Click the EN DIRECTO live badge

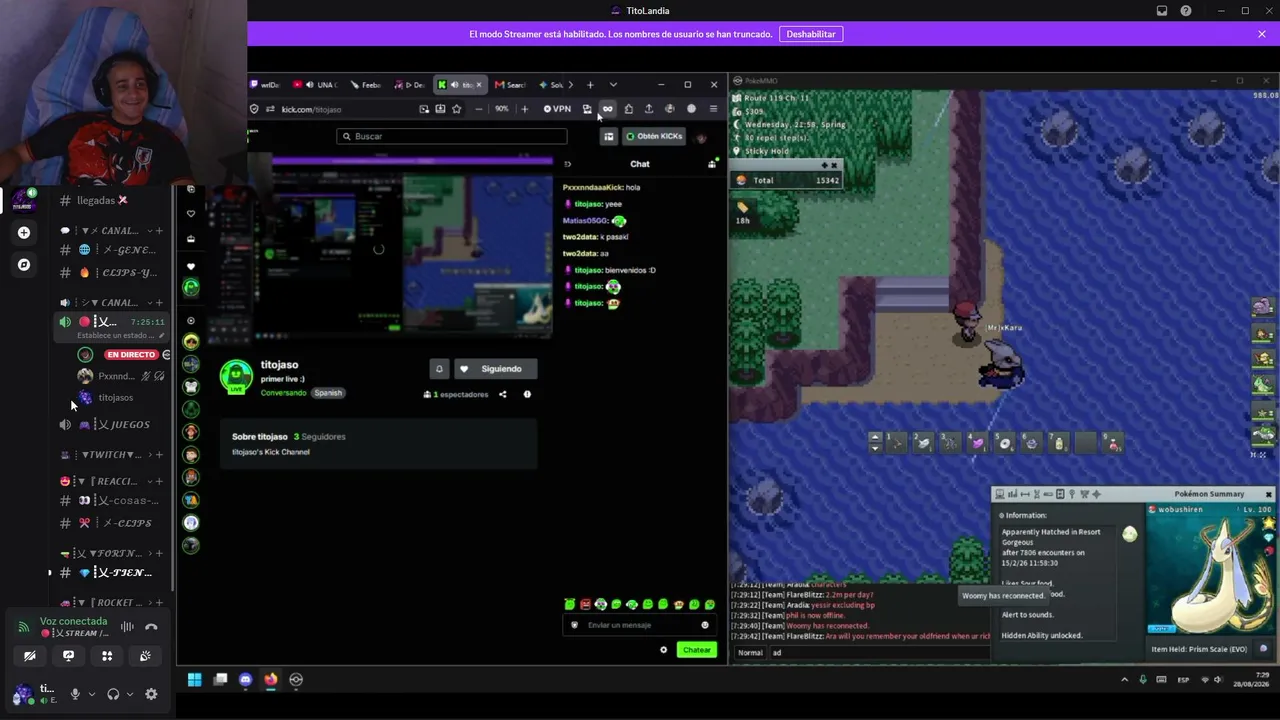131,355
